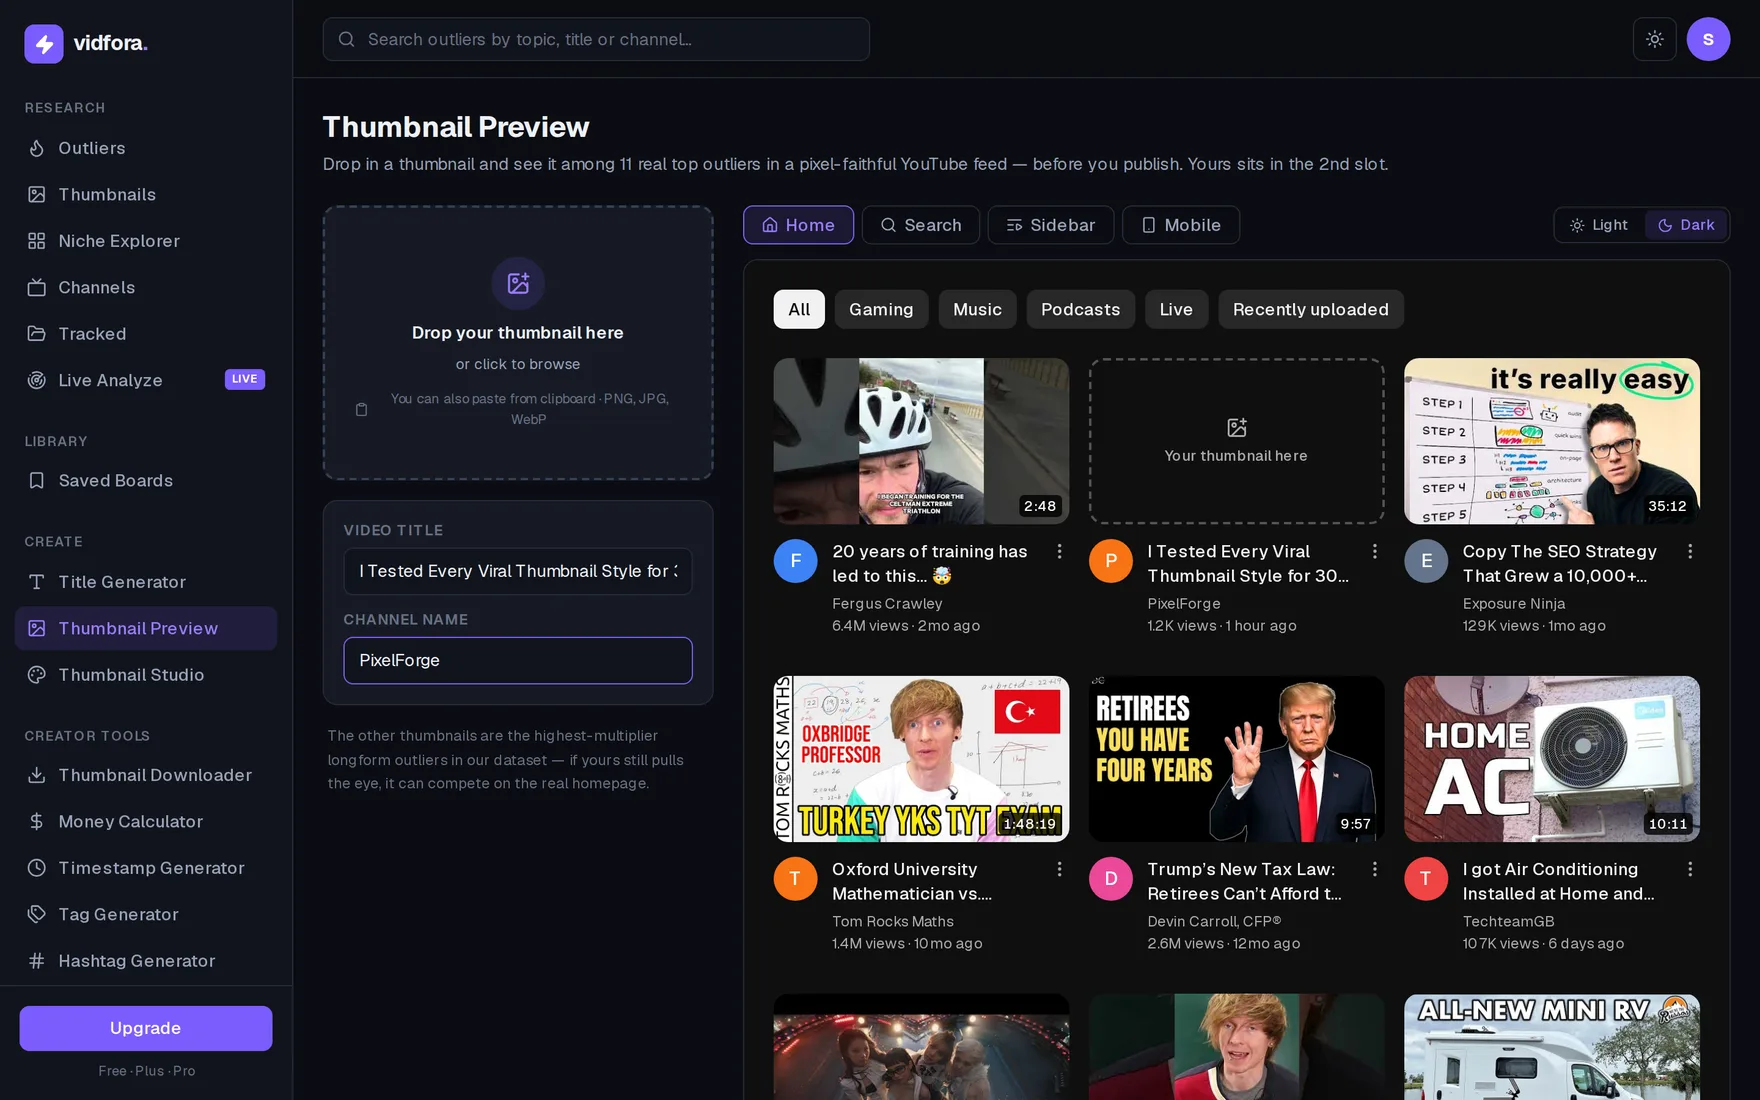Image resolution: width=1760 pixels, height=1100 pixels.
Task: Open Title Generator text icon
Action: (37, 582)
